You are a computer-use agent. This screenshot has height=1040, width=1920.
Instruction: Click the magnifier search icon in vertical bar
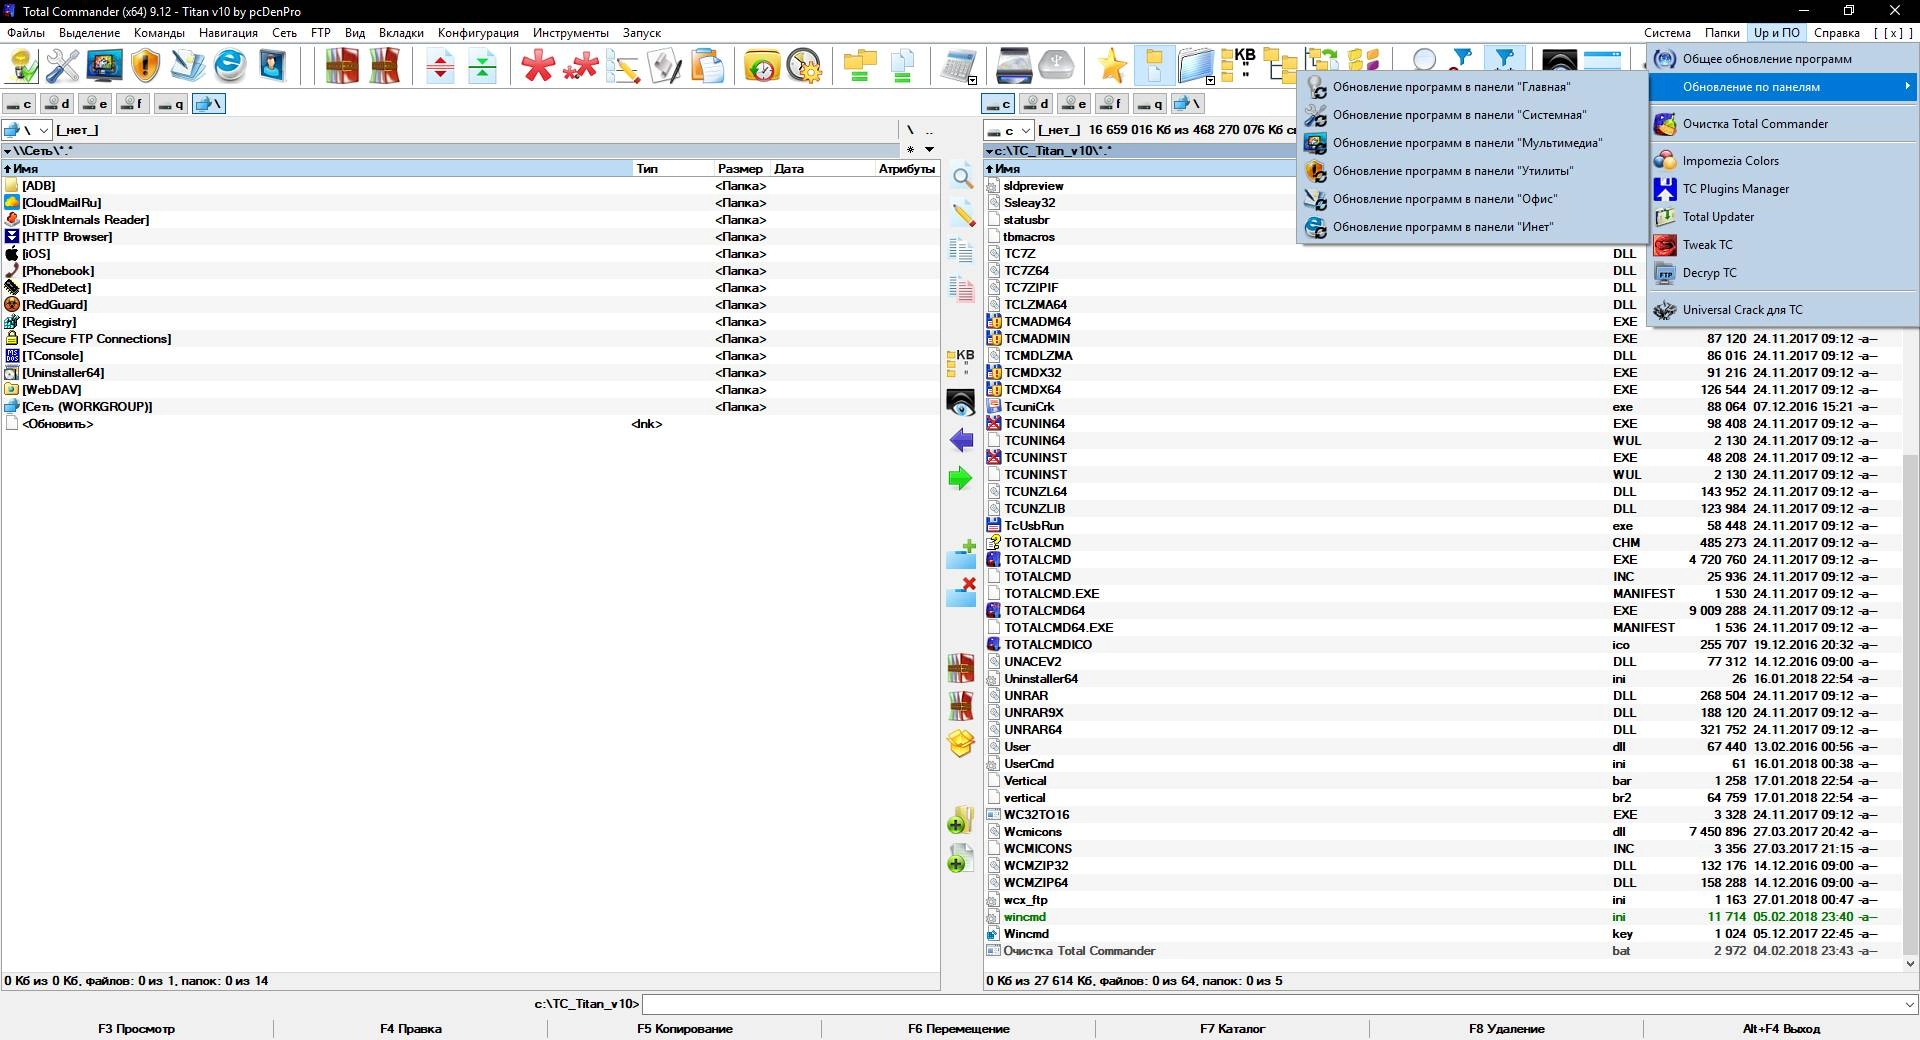coord(962,178)
